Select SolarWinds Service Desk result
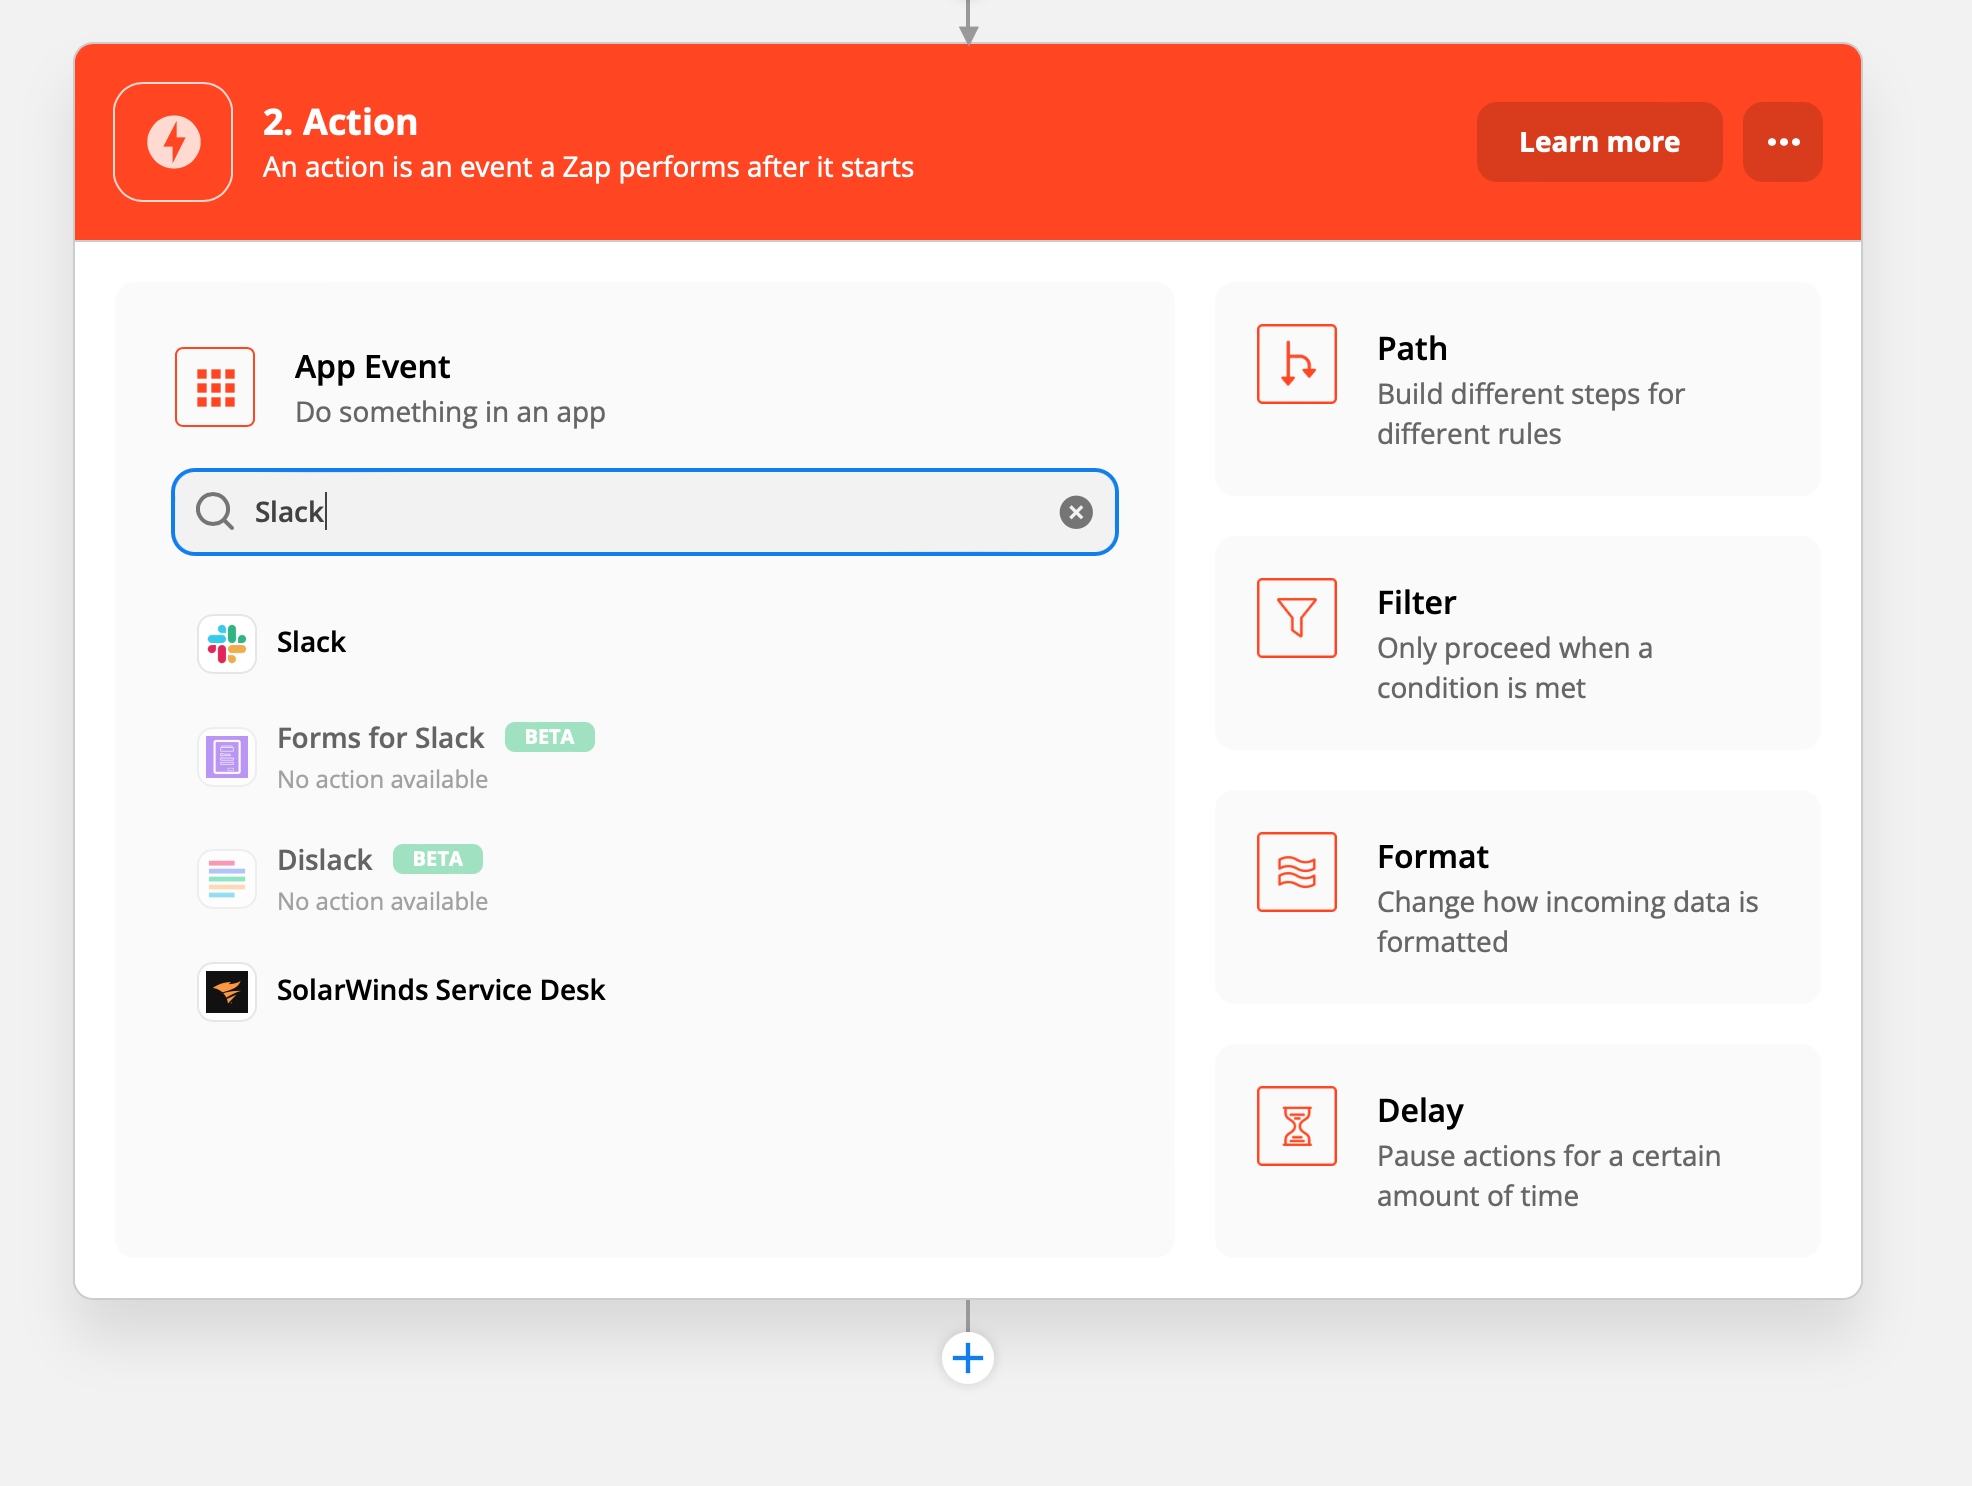 coord(440,990)
